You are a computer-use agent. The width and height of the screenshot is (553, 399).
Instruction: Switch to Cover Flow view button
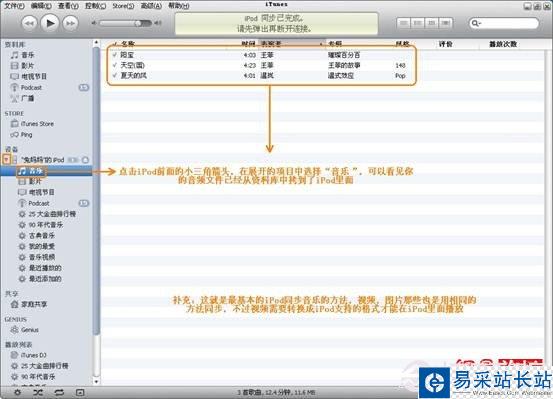click(445, 23)
